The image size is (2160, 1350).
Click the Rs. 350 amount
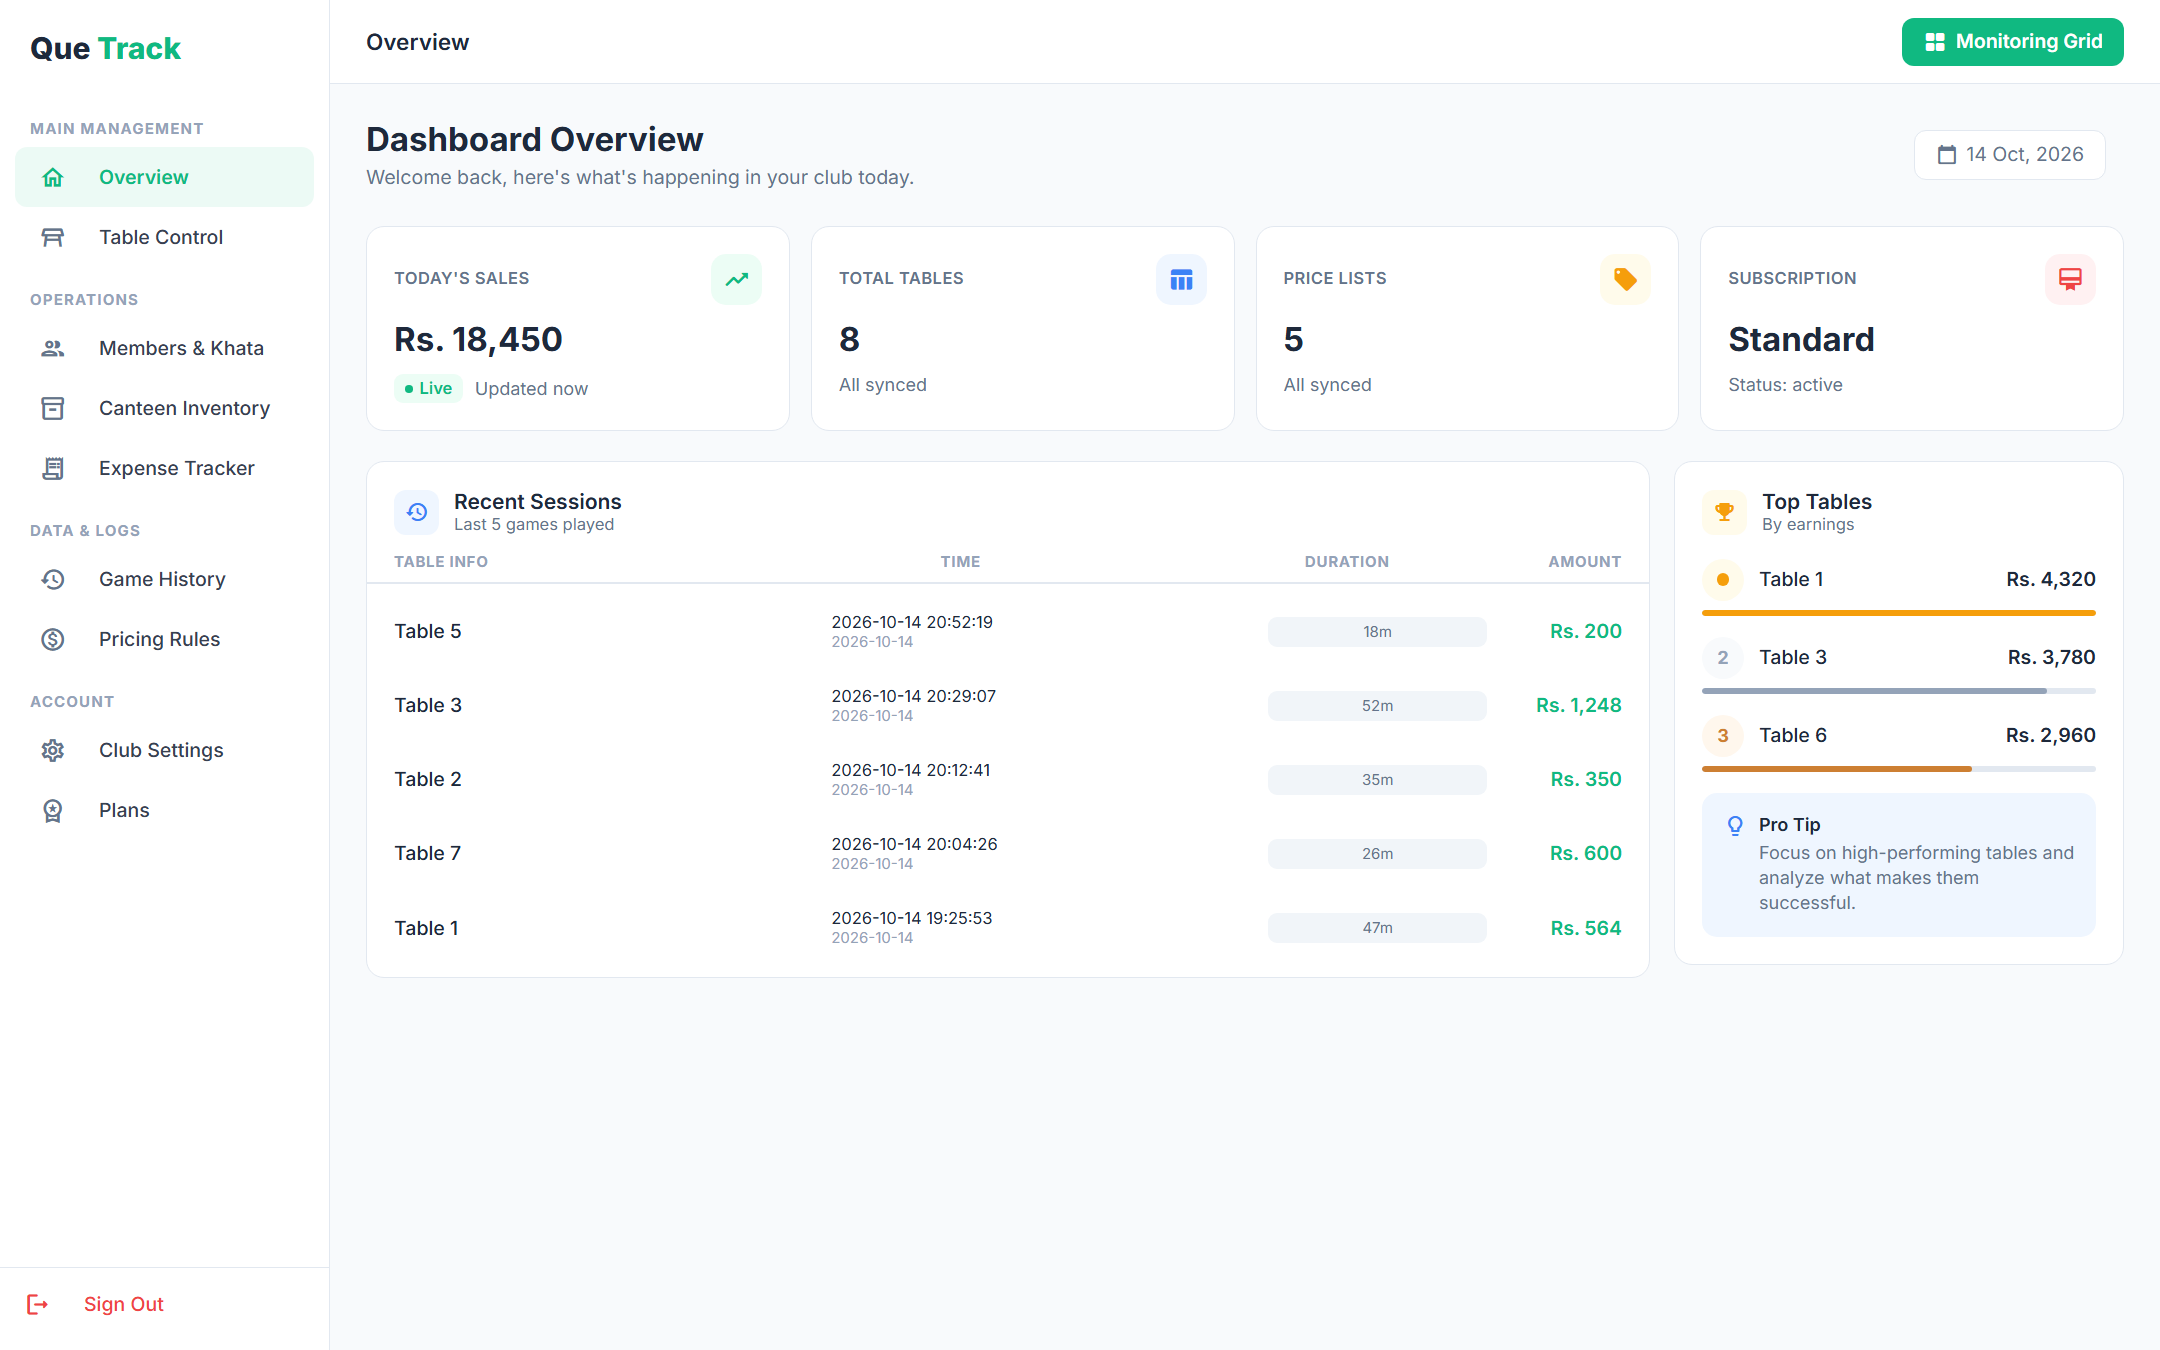1586,780
